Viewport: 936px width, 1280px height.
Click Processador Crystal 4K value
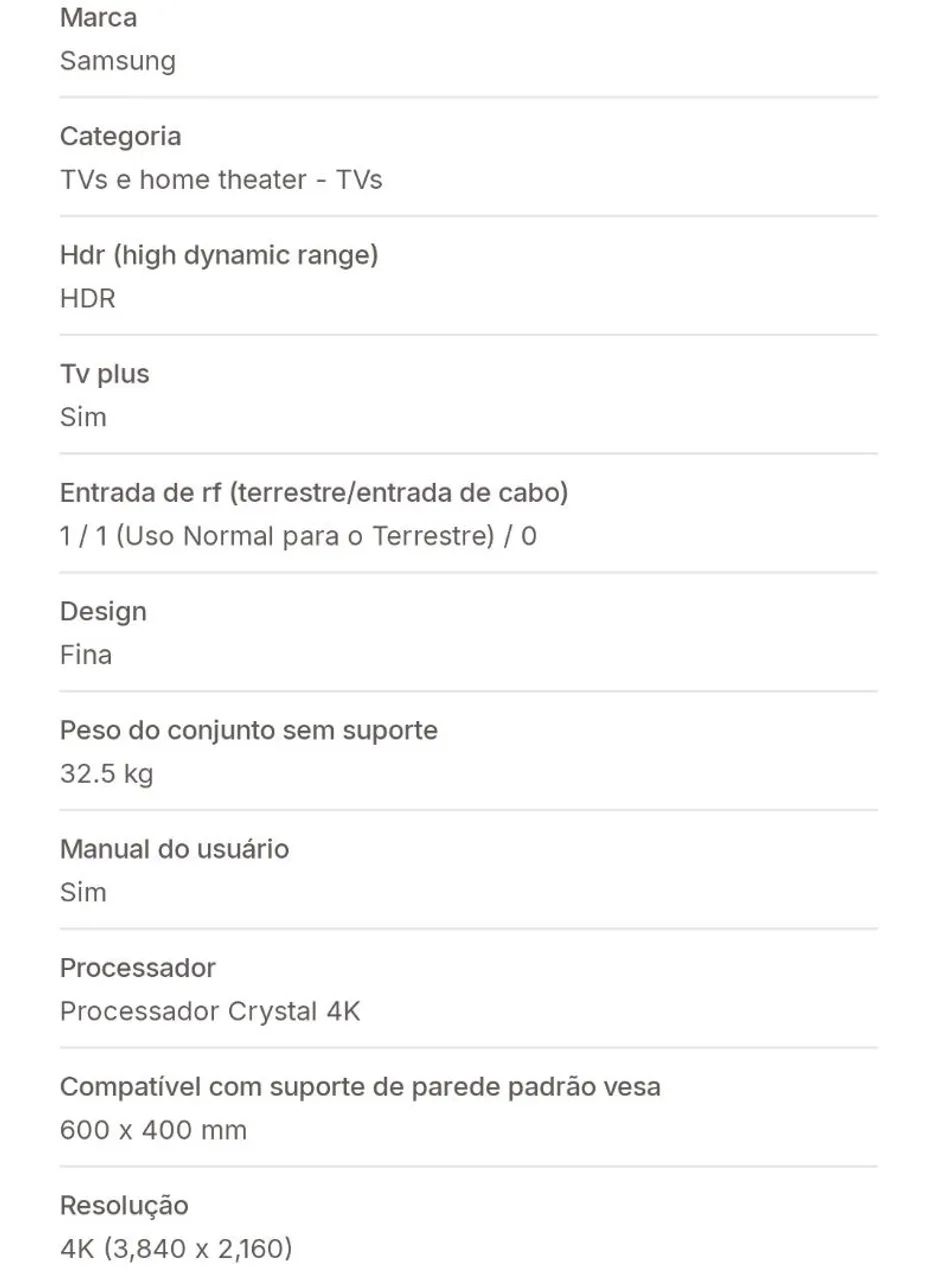210,1012
